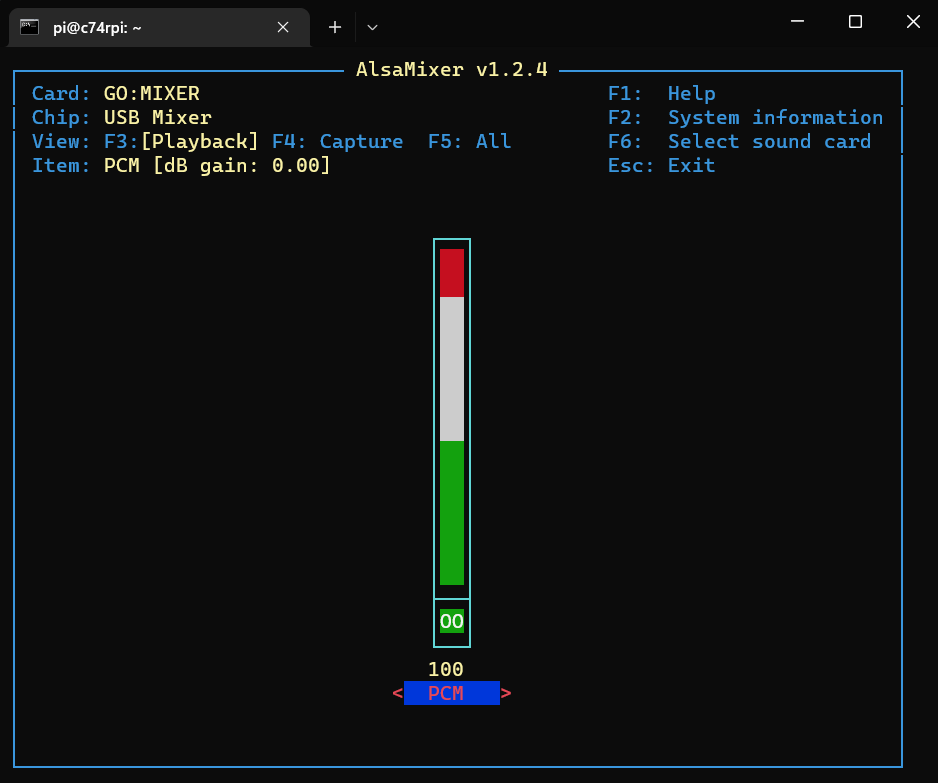Click the AlsaMixer v1.2.4 title
Screen dimensions: 938x783
(452, 69)
